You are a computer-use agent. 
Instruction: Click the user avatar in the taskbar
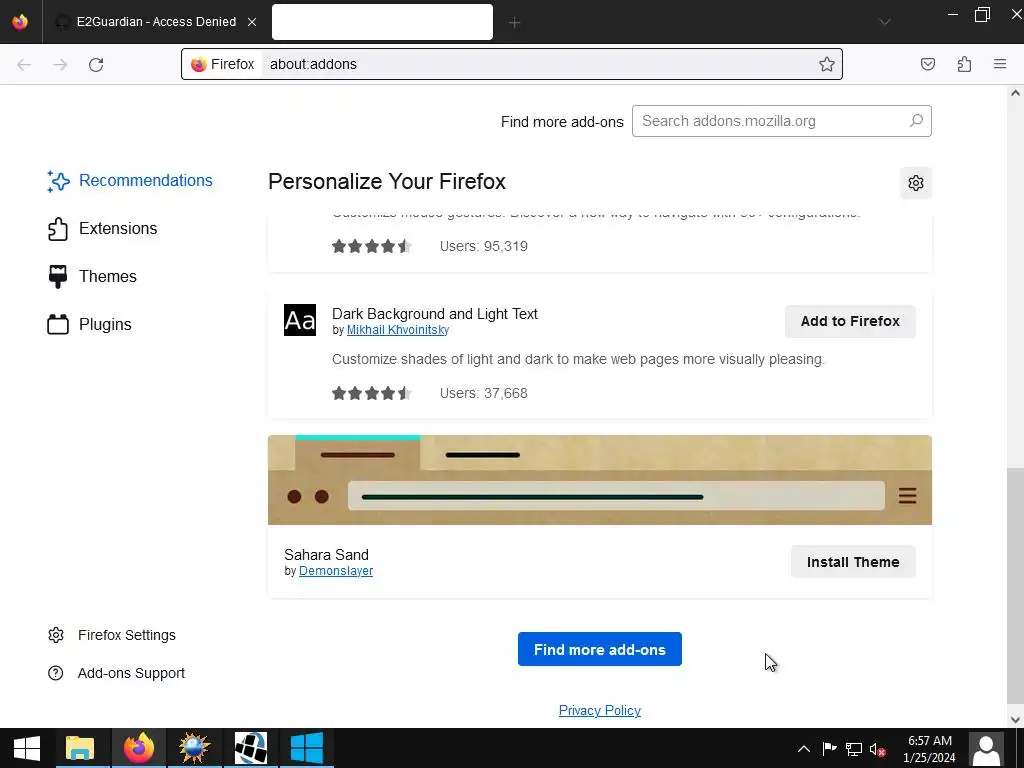click(986, 749)
